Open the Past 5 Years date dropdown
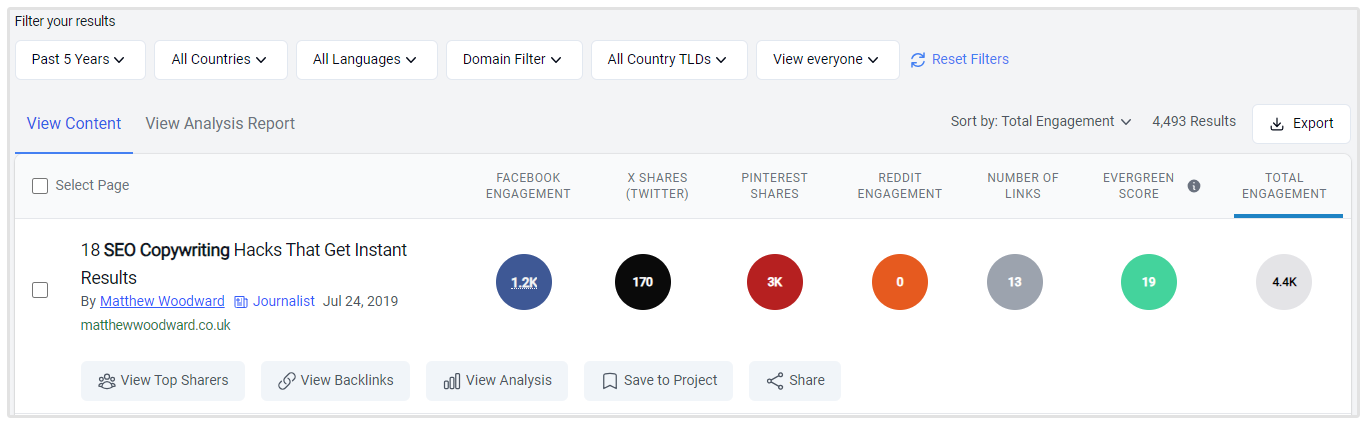Screen dimensions: 1367x425 tap(80, 60)
